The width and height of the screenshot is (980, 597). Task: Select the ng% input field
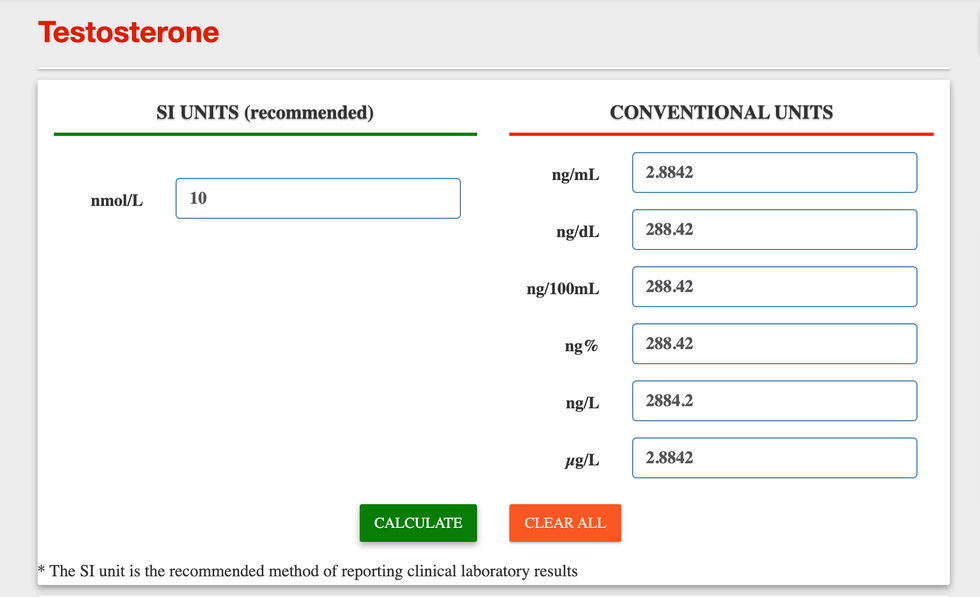click(774, 344)
